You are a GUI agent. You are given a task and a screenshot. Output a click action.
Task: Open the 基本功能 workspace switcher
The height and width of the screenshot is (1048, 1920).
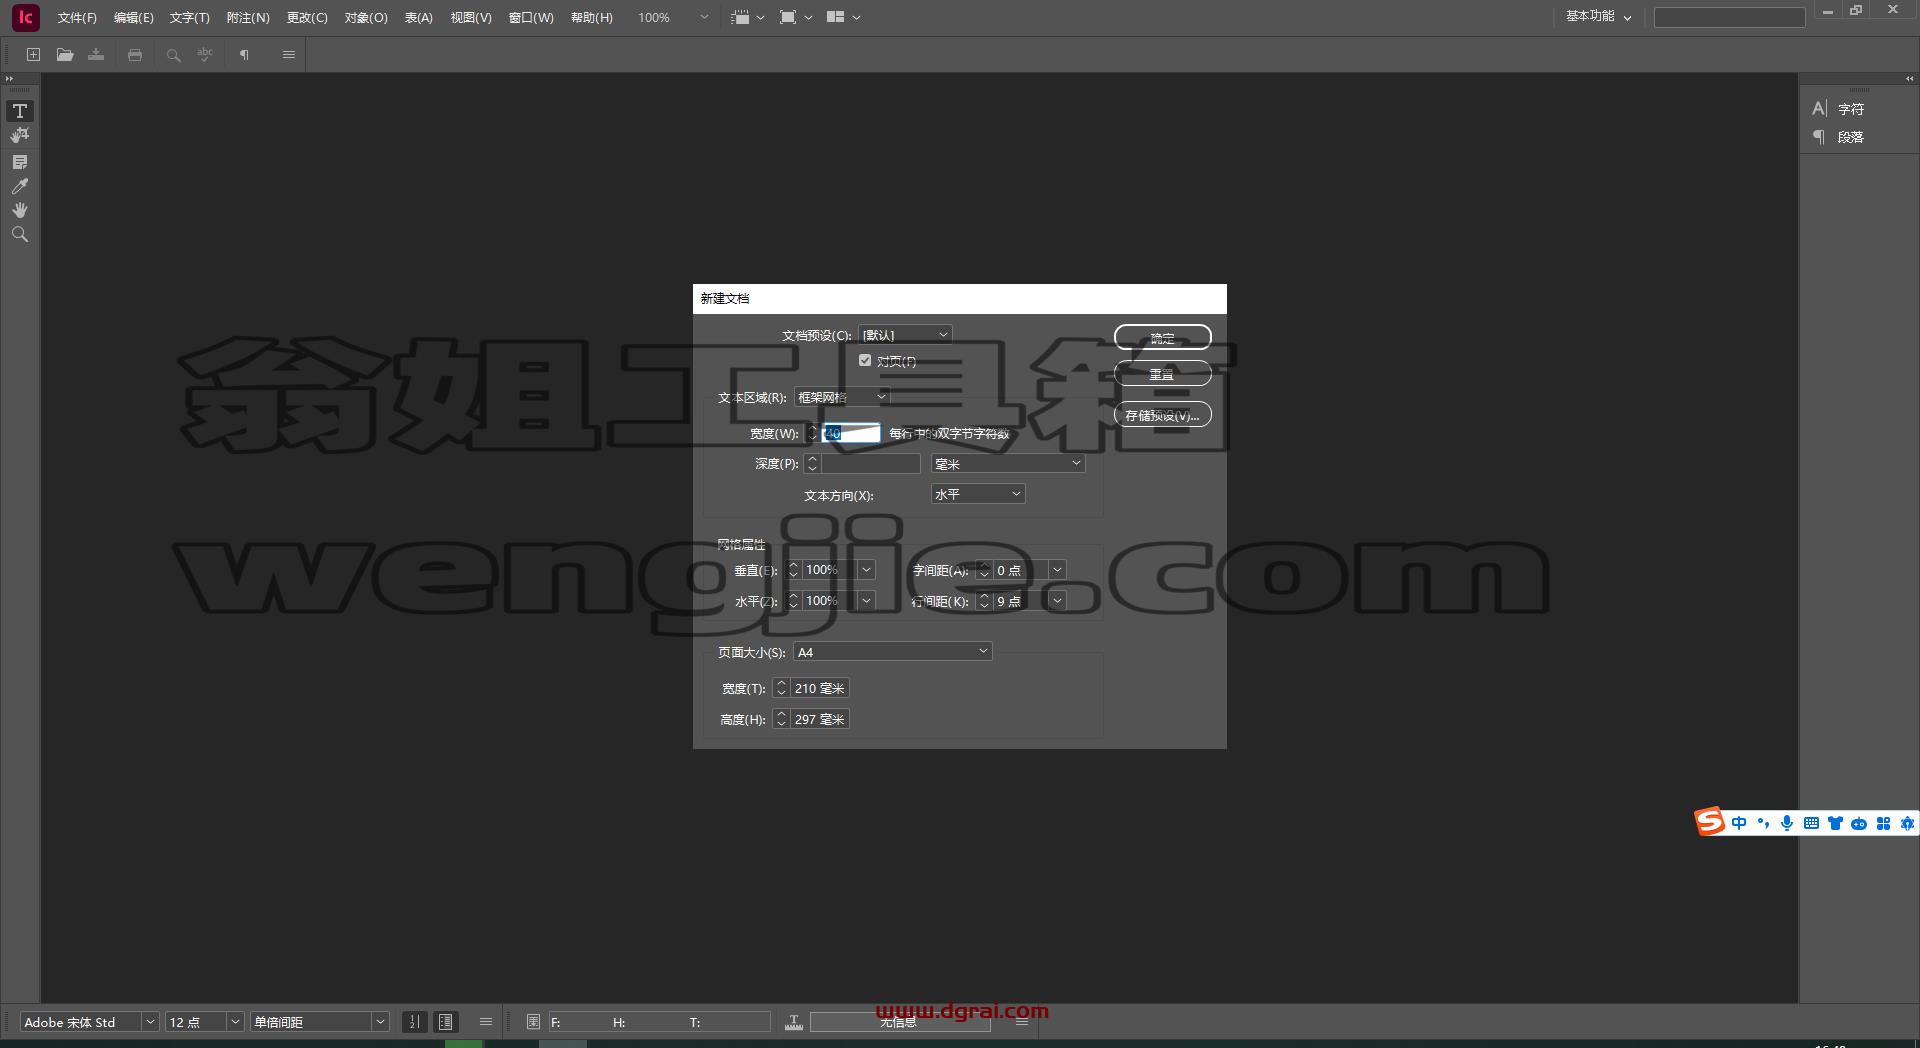click(x=1597, y=17)
